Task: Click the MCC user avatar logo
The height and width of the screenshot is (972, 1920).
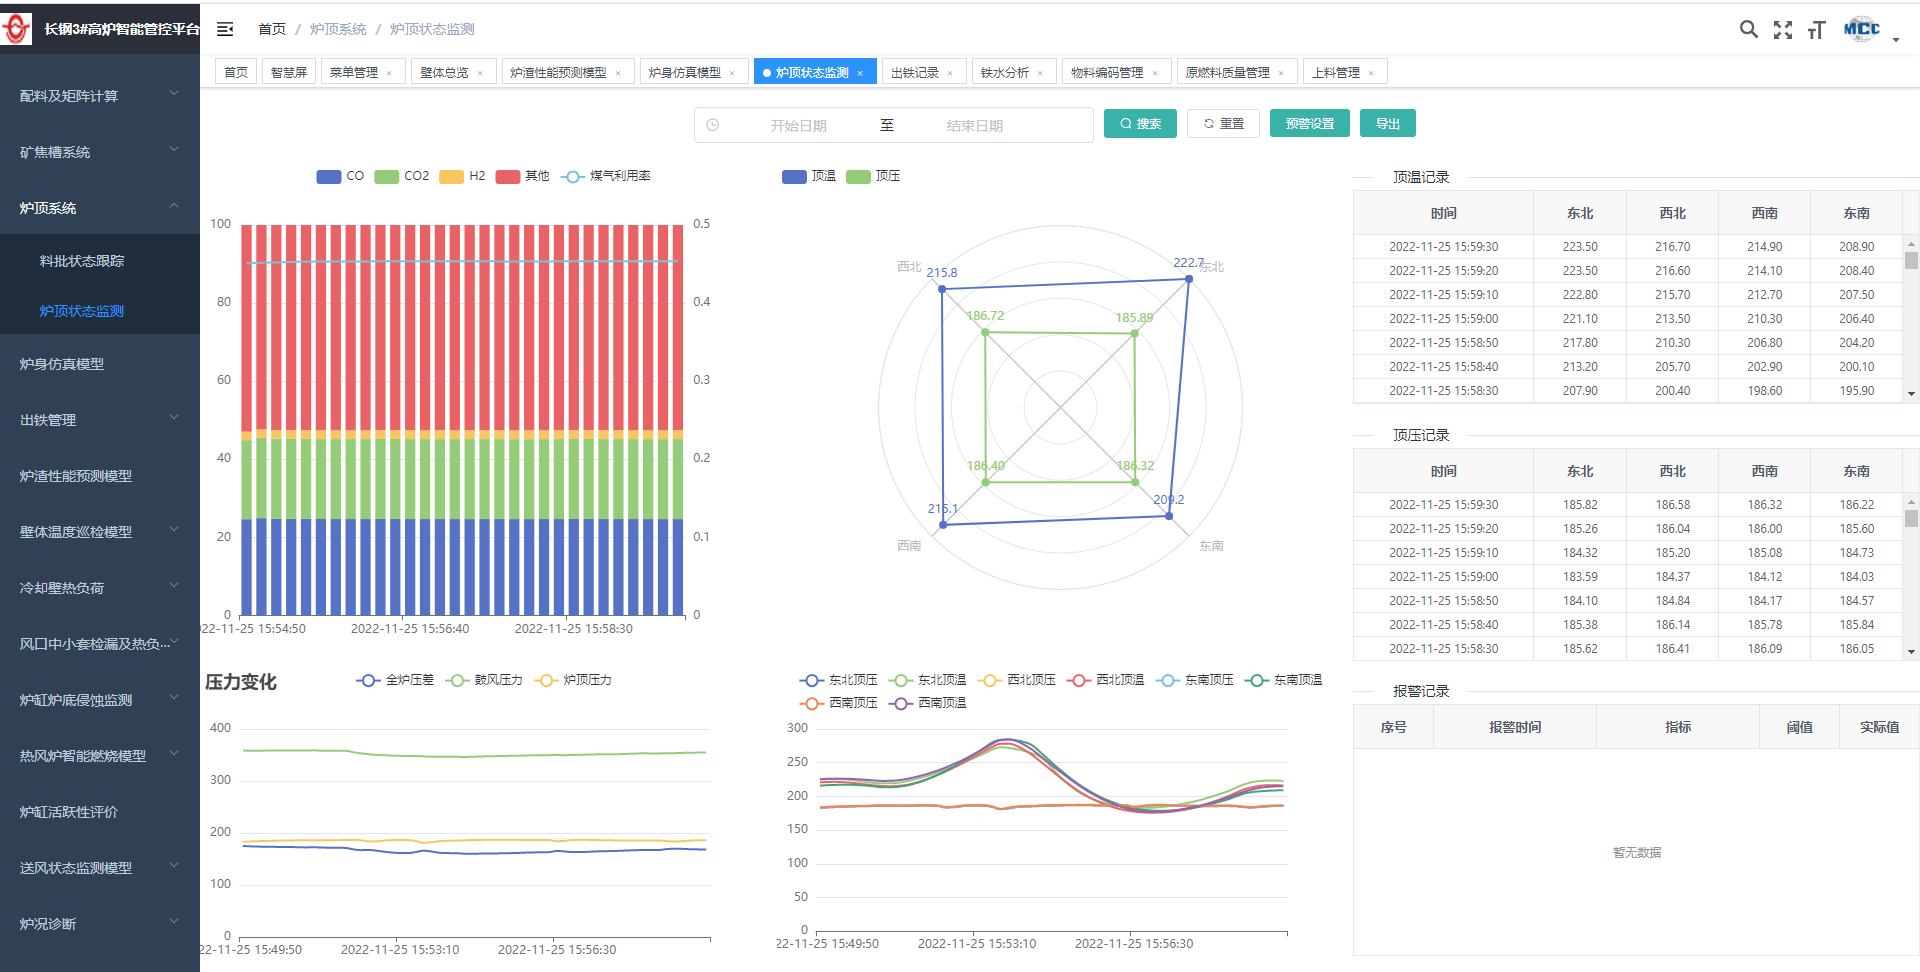Action: pos(1861,29)
